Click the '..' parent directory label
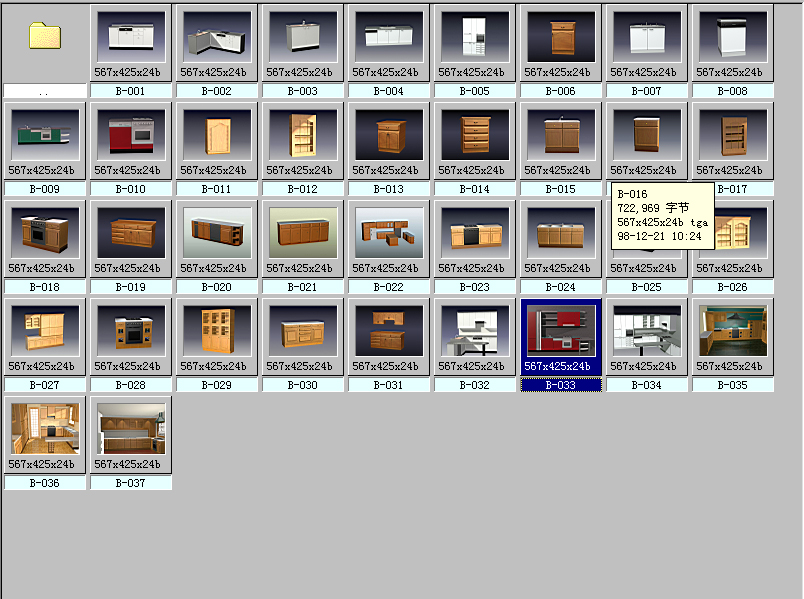This screenshot has height=599, width=804. (x=45, y=91)
